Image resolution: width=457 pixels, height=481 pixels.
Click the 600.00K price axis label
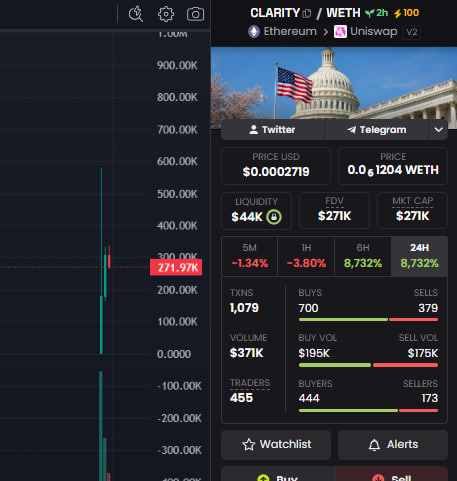pyautogui.click(x=177, y=161)
